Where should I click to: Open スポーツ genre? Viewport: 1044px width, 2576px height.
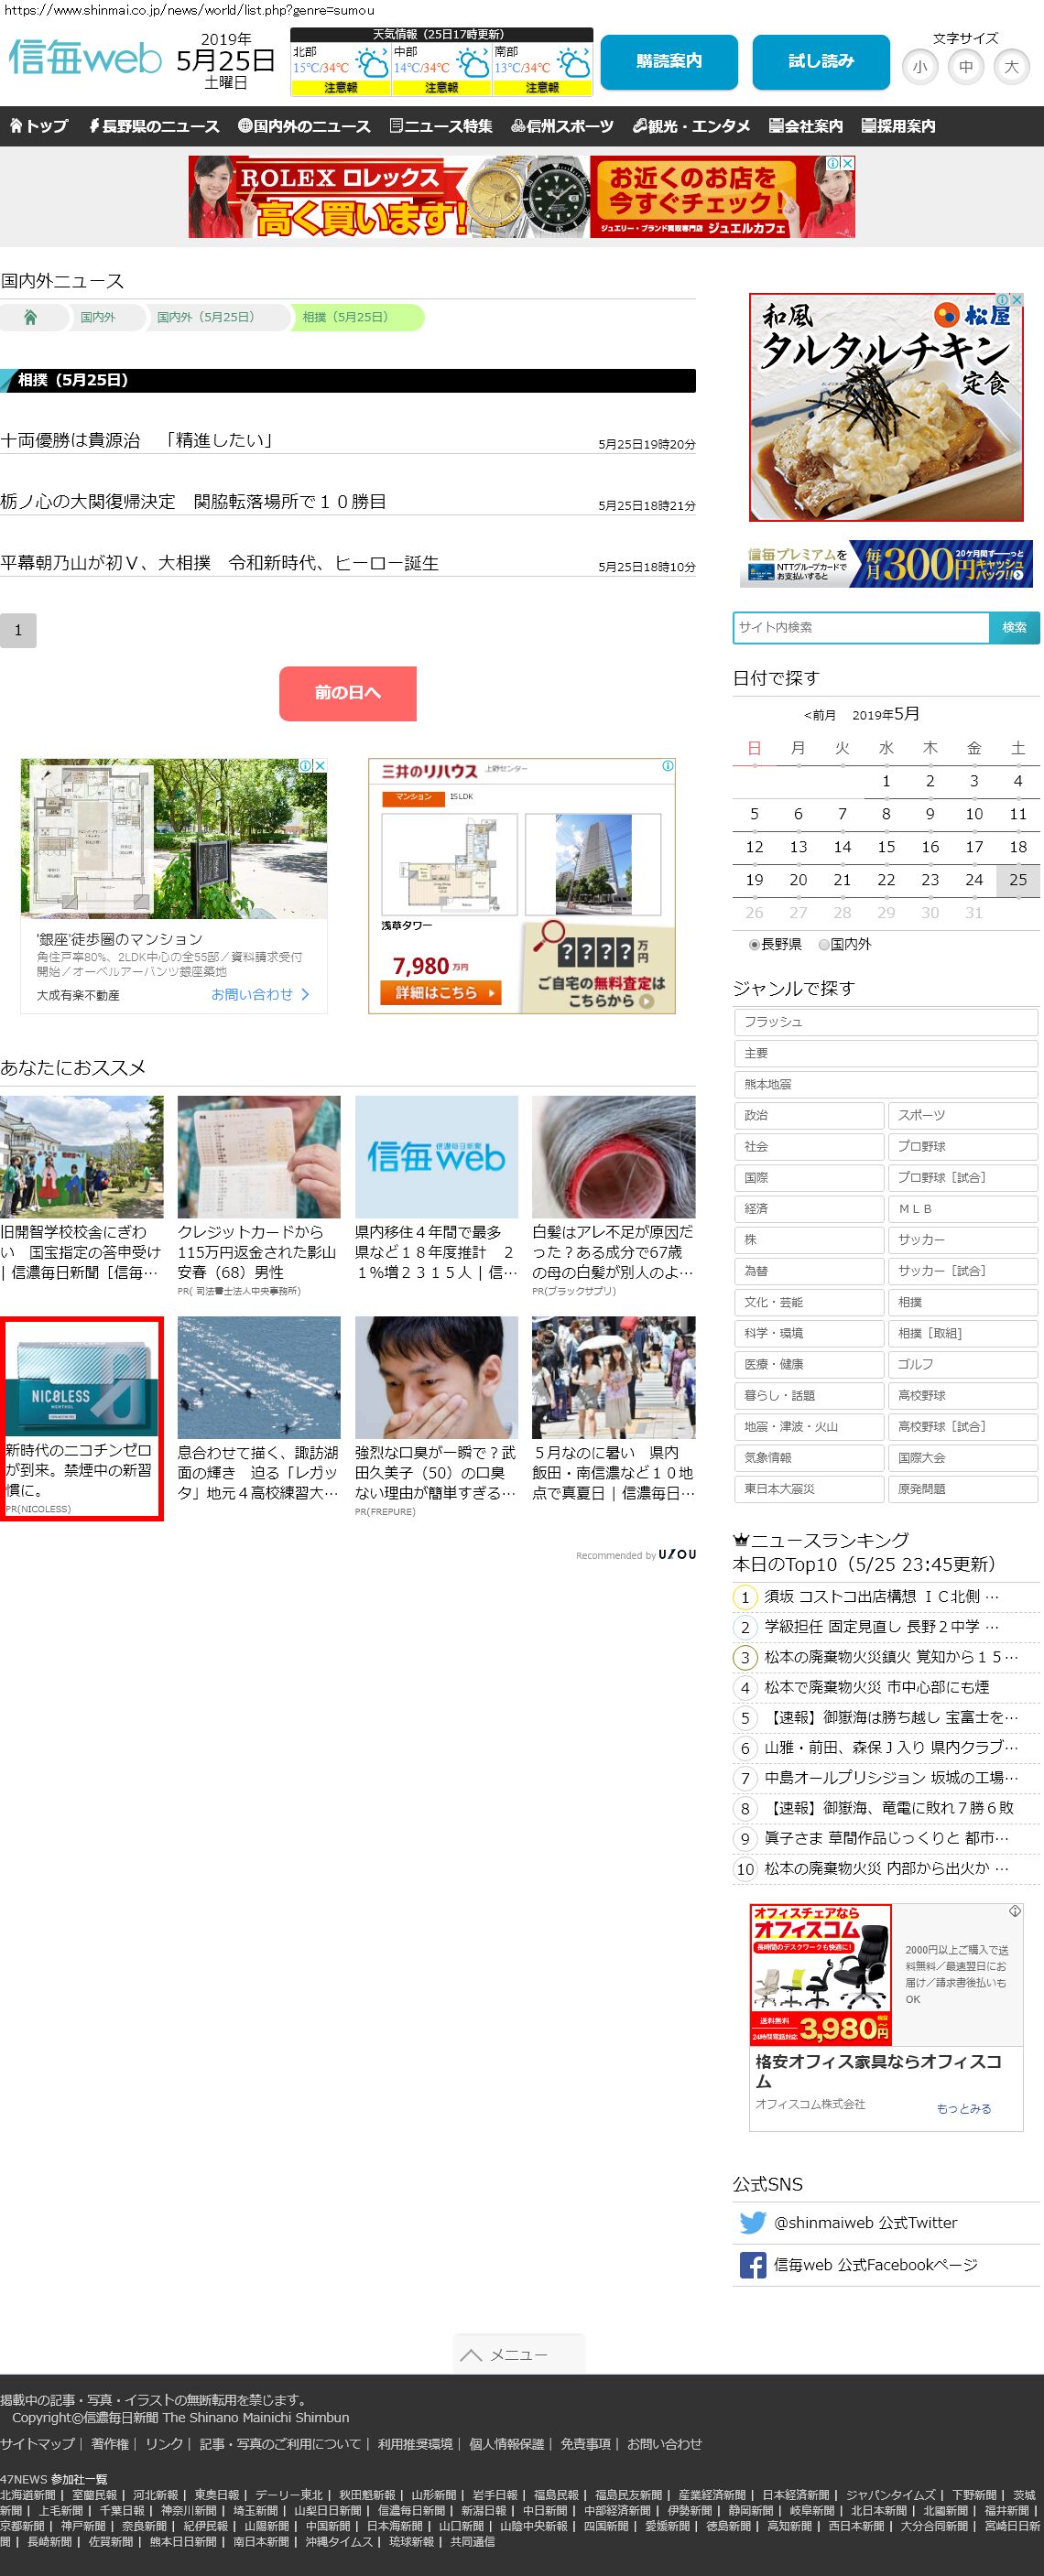[963, 1115]
